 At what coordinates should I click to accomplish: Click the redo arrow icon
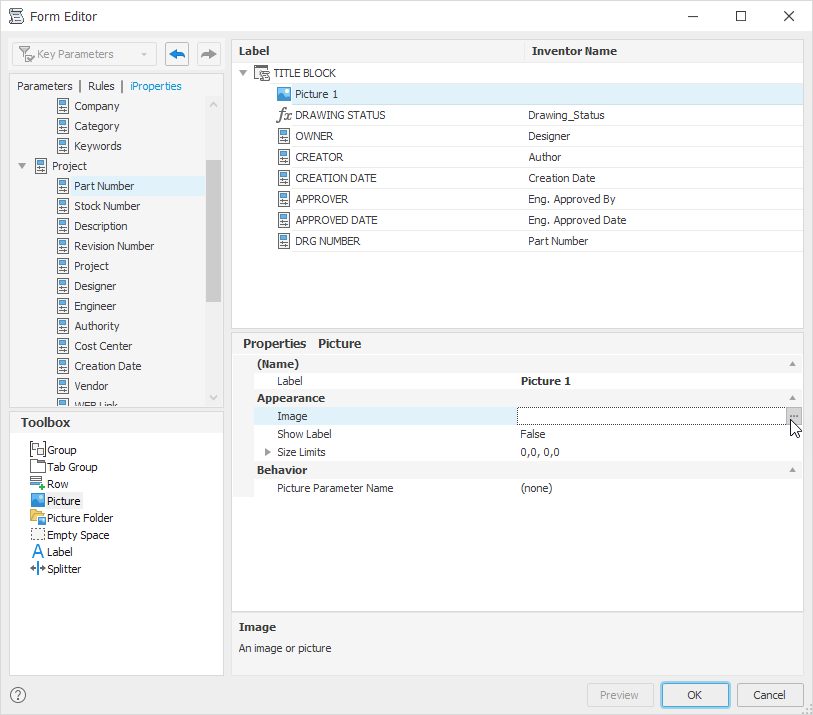point(208,54)
